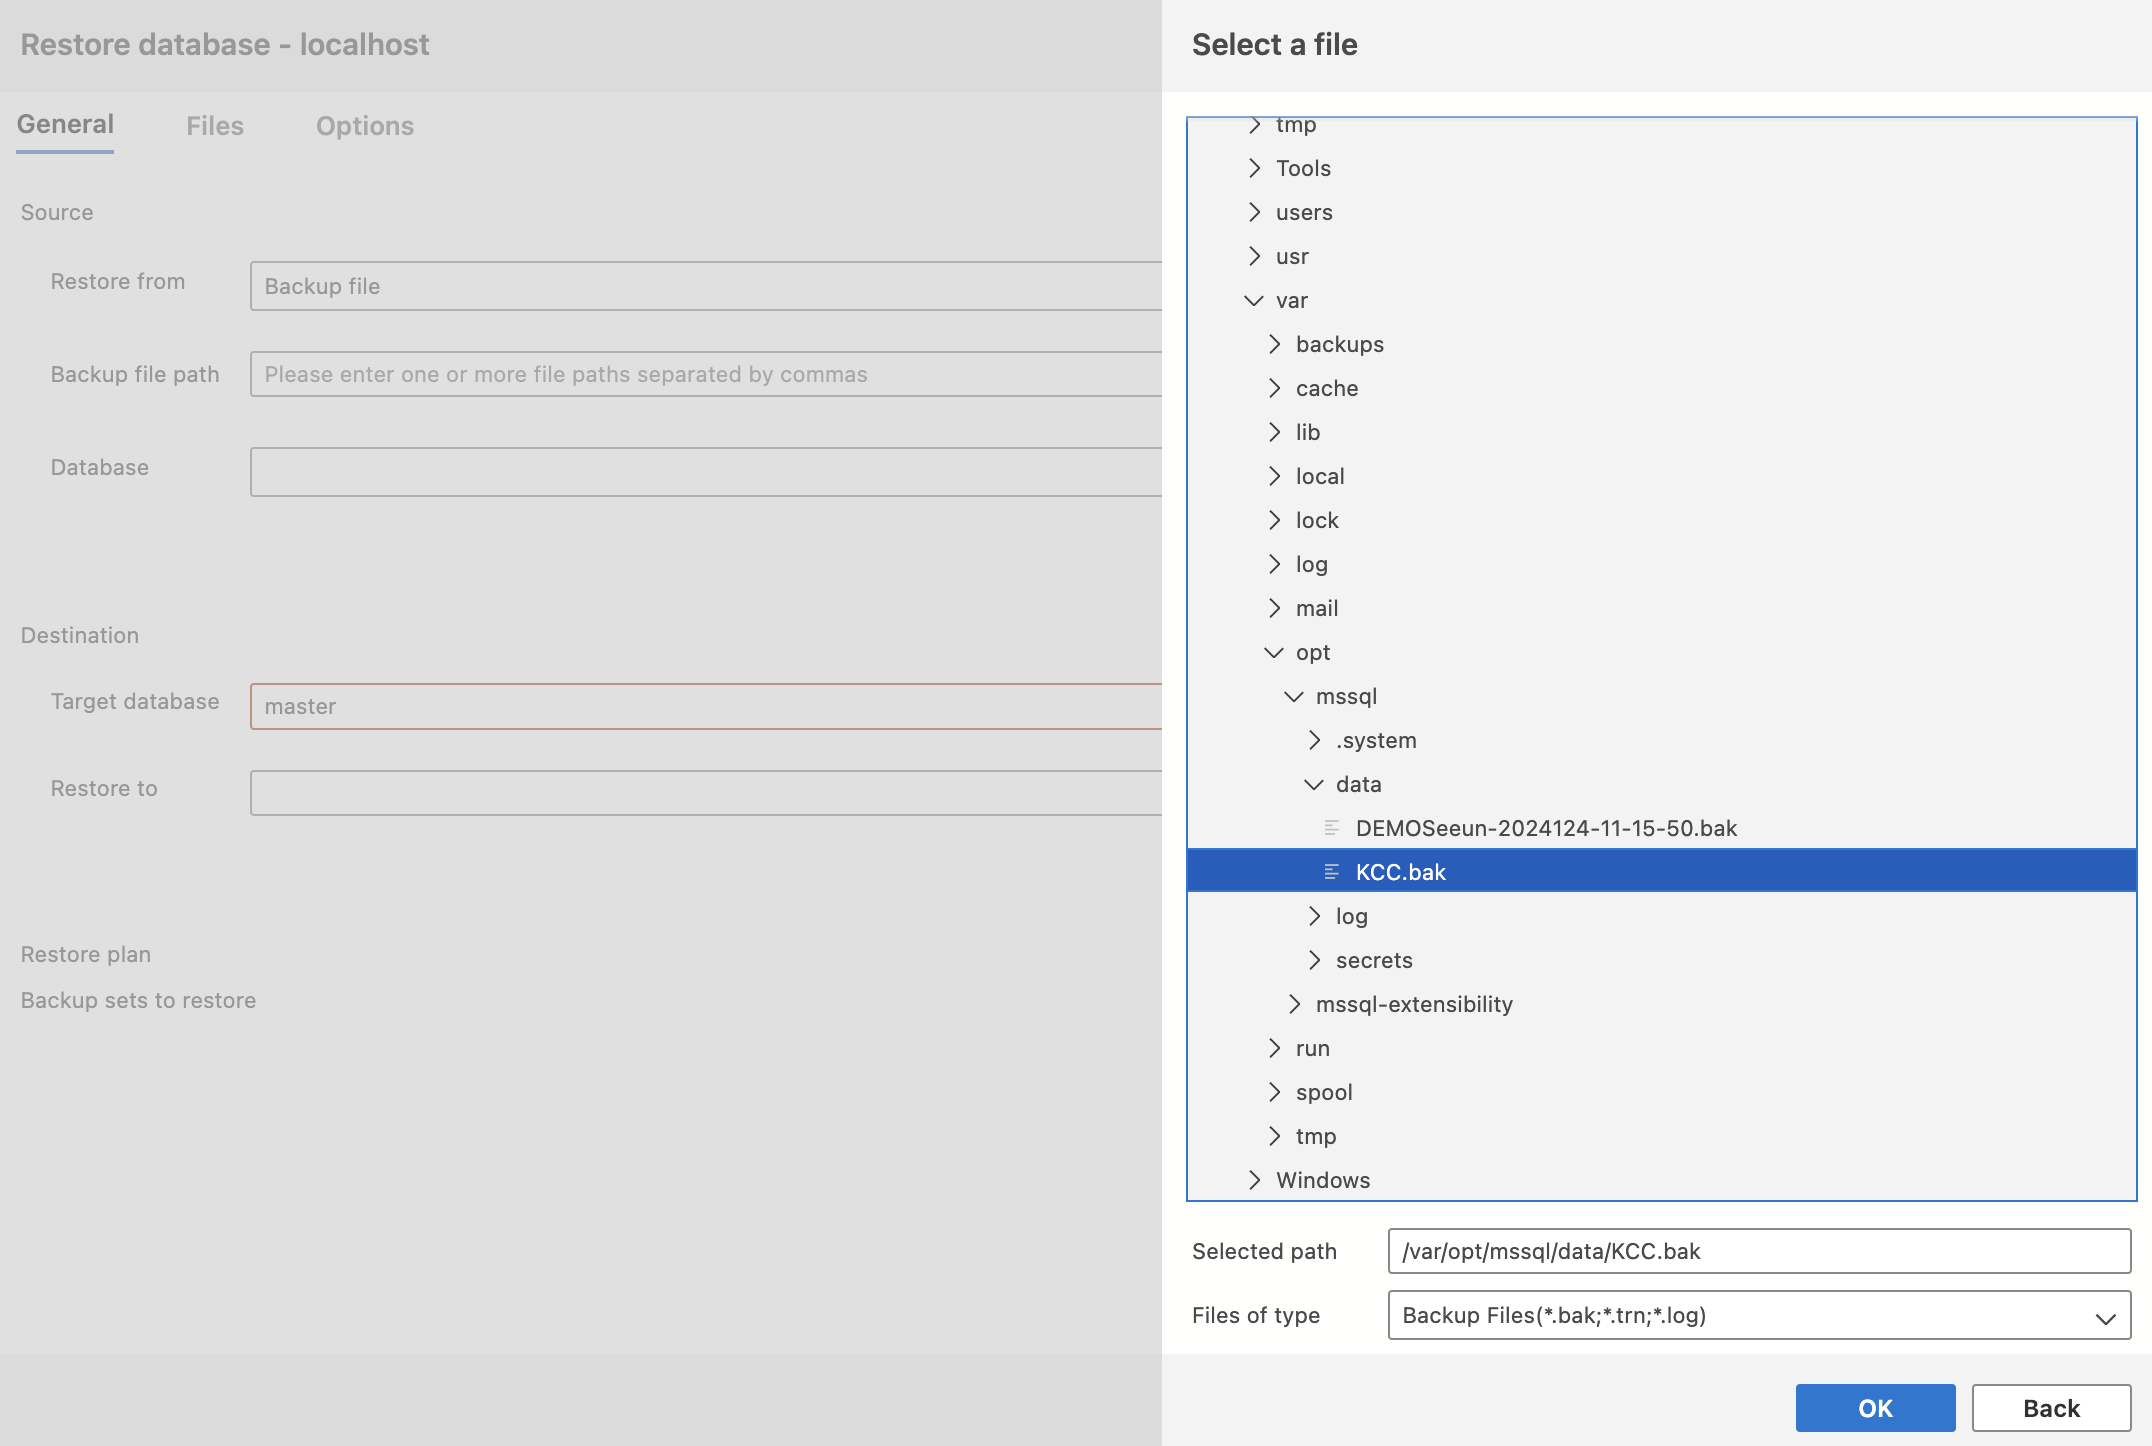Viewport: 2152px width, 1446px height.
Task: Collapse the opt folder
Action: (1273, 652)
